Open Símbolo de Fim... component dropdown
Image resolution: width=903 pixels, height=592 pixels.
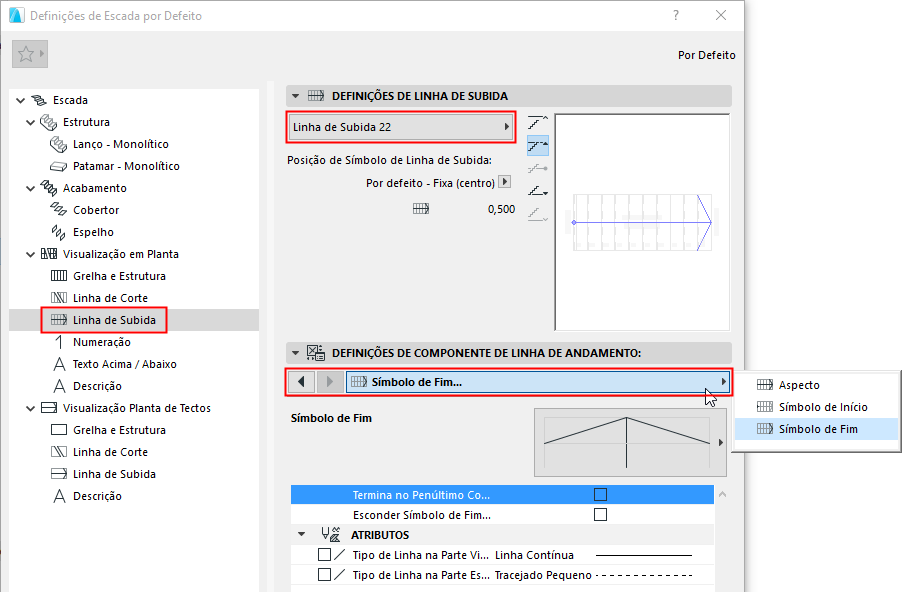(x=537, y=382)
